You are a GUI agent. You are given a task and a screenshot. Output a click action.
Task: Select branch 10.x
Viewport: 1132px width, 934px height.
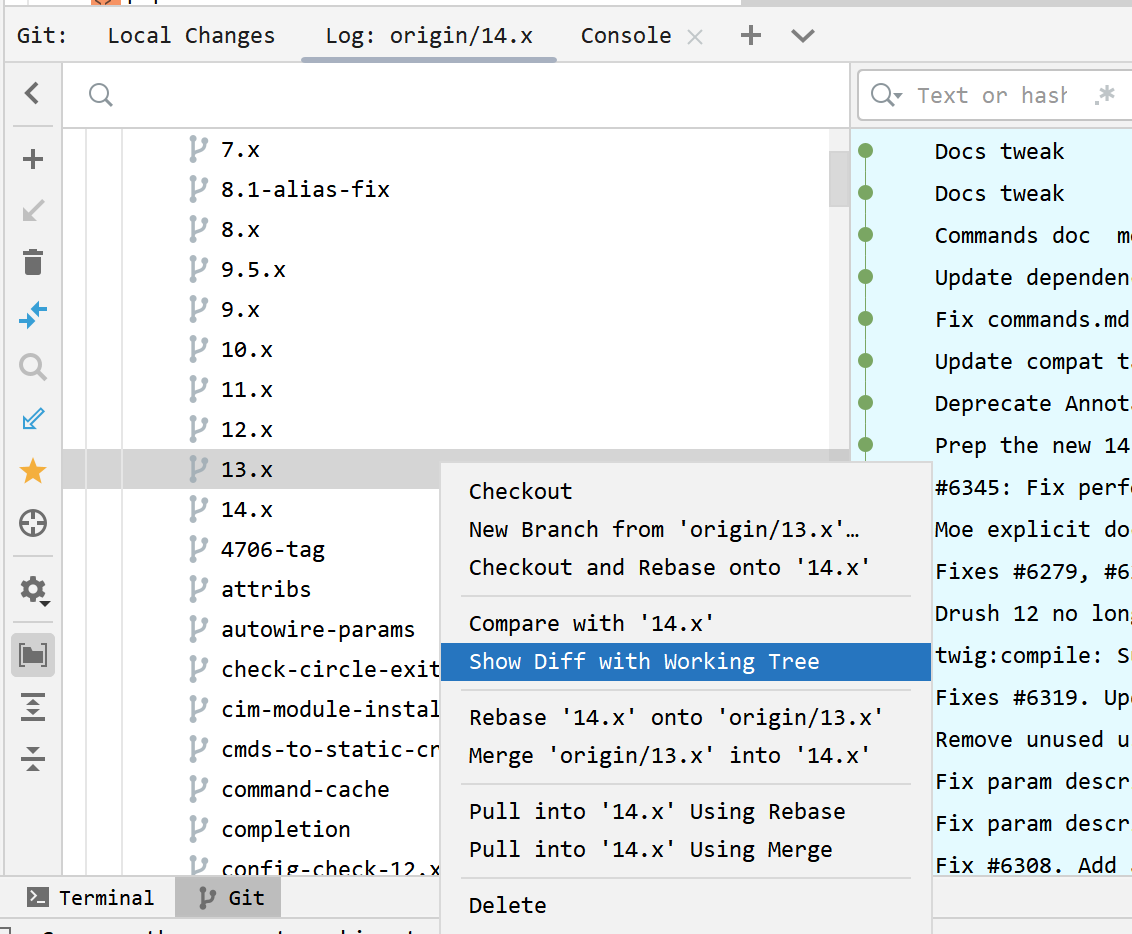[246, 350]
